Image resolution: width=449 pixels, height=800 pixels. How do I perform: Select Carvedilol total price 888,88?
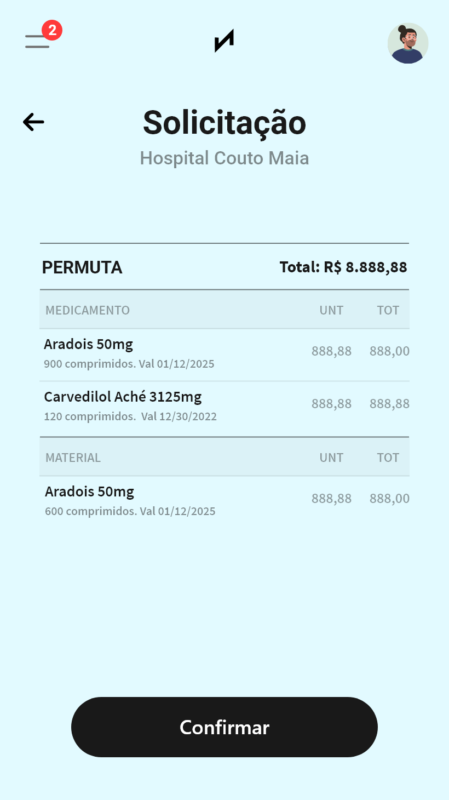pos(389,404)
